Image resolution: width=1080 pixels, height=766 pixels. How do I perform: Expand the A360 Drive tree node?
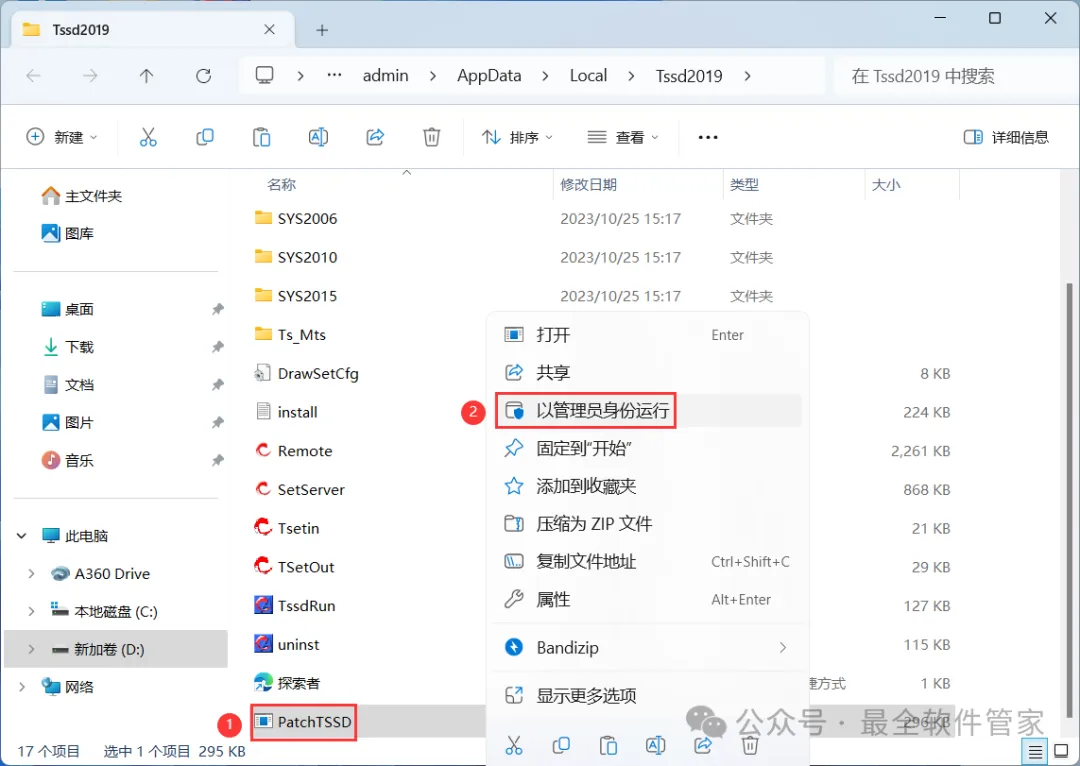[31, 573]
